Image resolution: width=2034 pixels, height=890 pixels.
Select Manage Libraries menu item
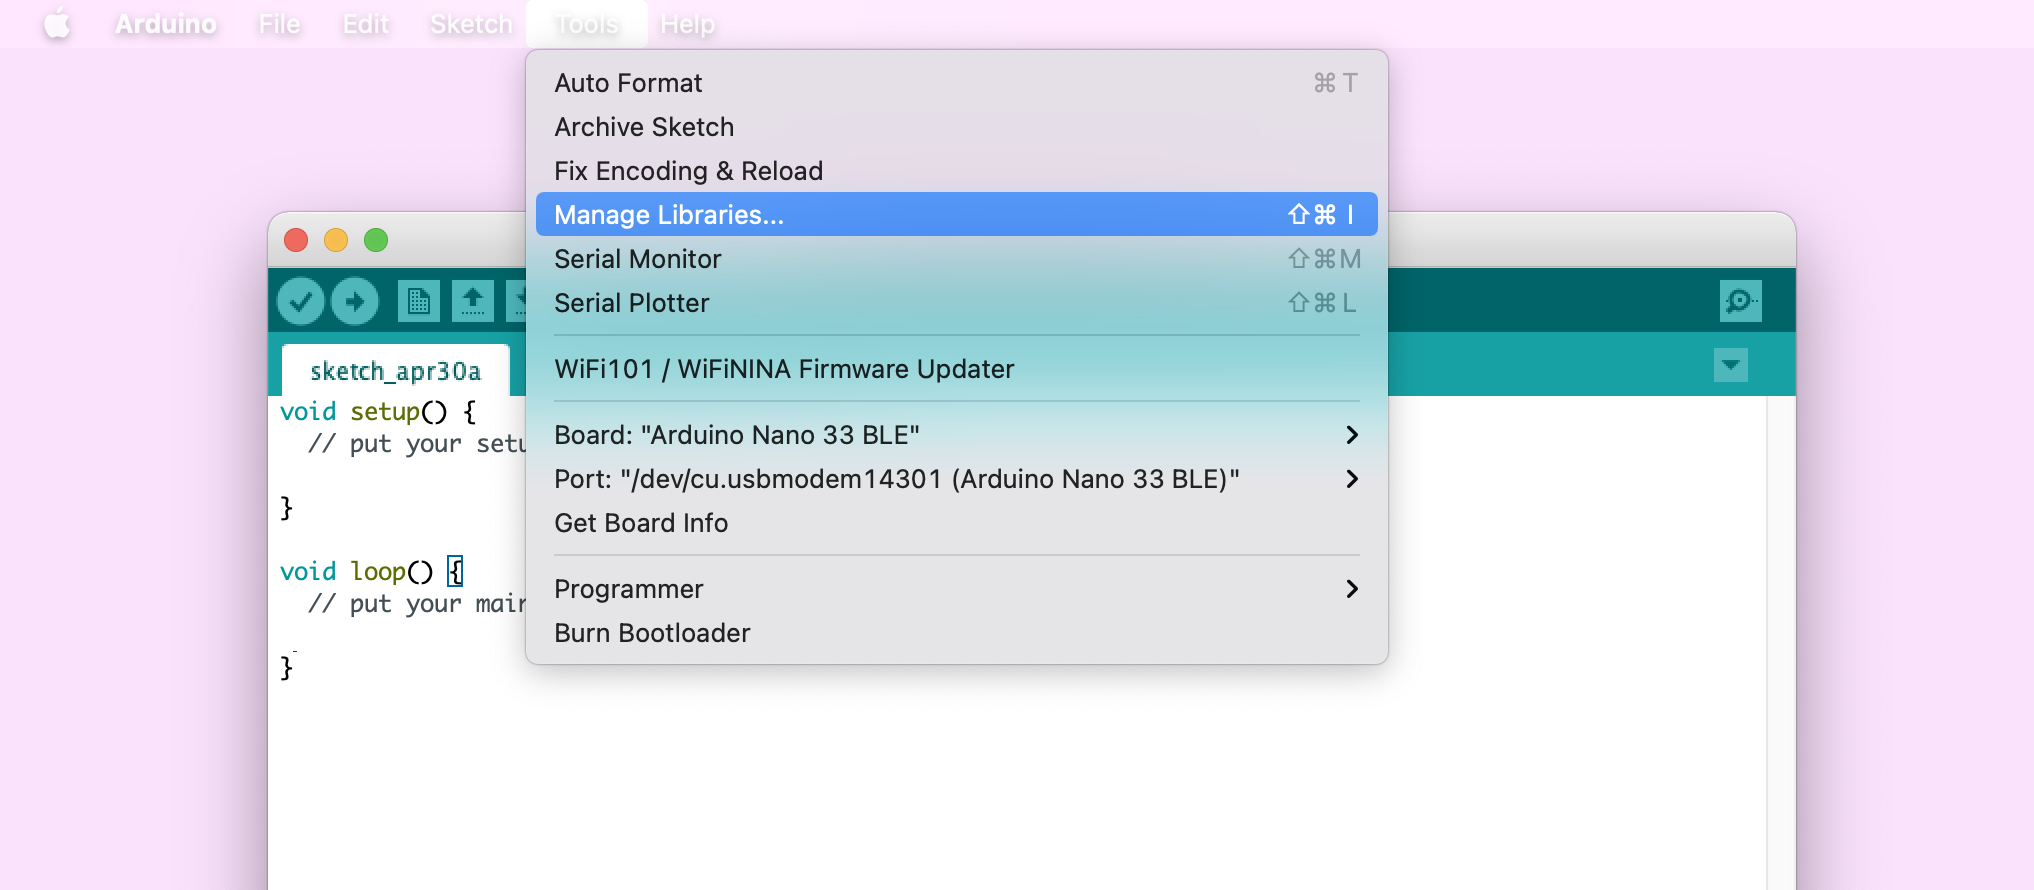957,214
